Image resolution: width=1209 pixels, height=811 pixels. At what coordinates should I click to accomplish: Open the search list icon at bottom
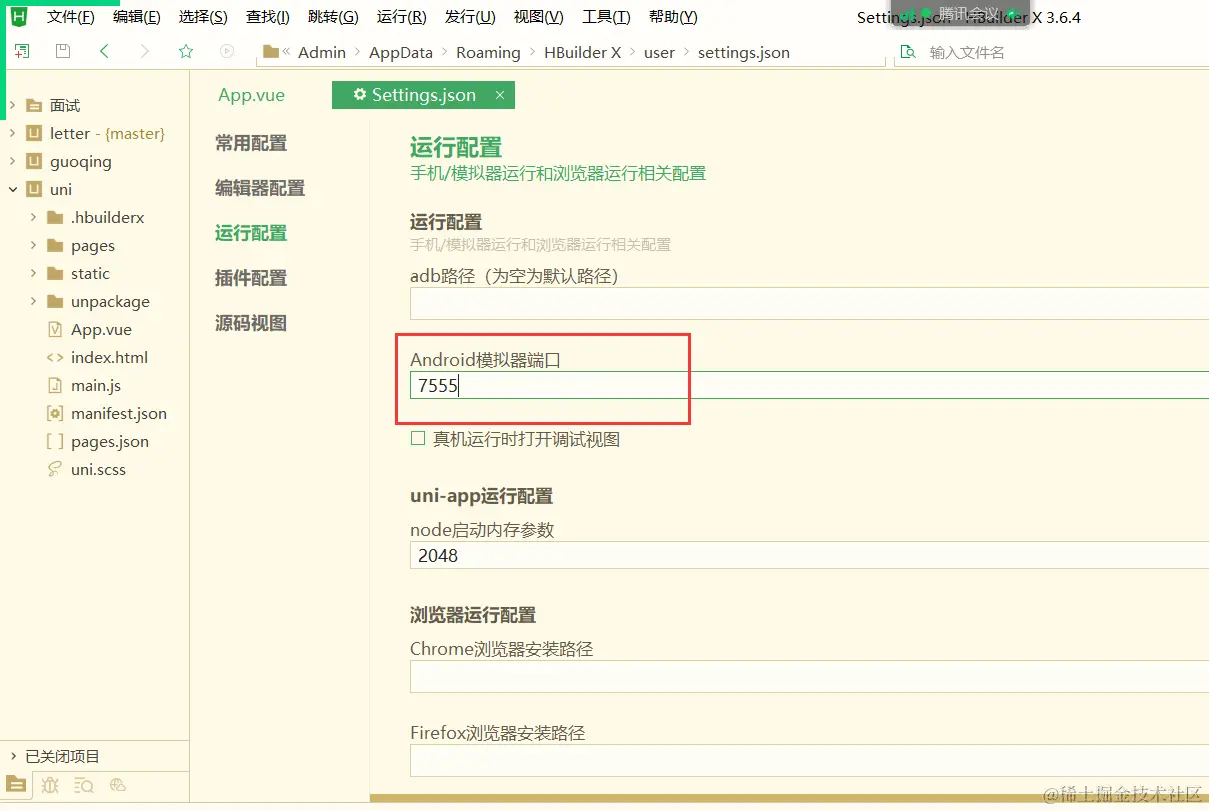84,785
